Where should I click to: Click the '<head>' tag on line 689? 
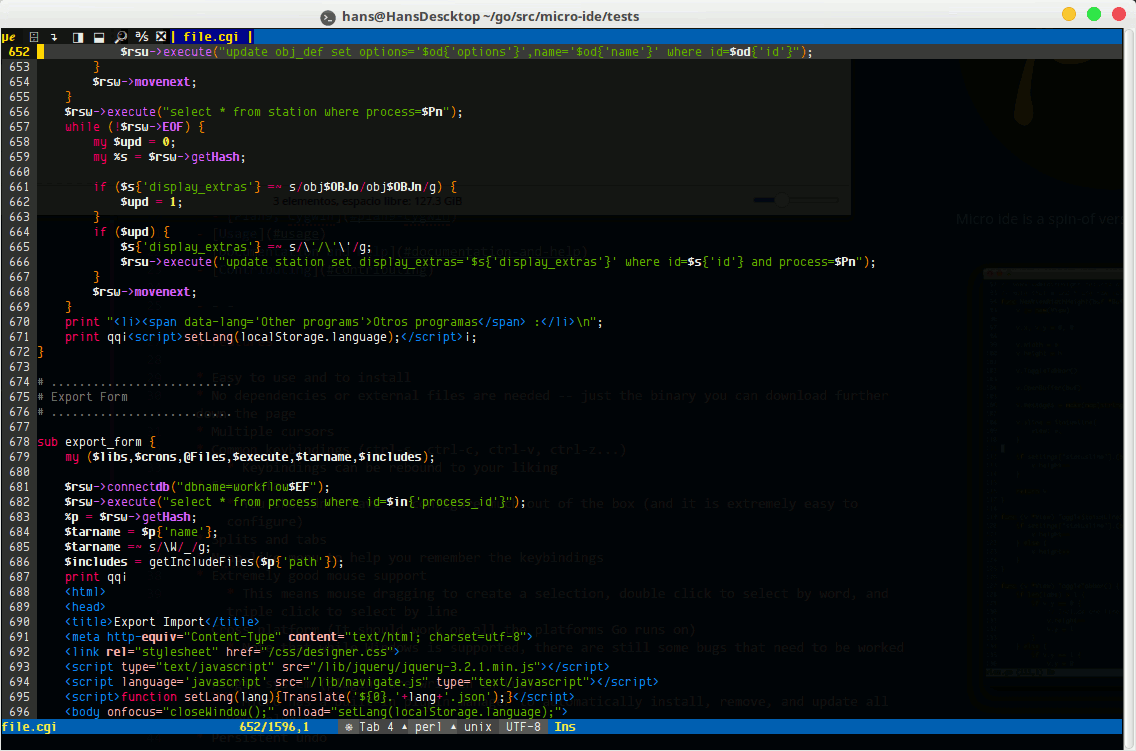click(x=85, y=607)
